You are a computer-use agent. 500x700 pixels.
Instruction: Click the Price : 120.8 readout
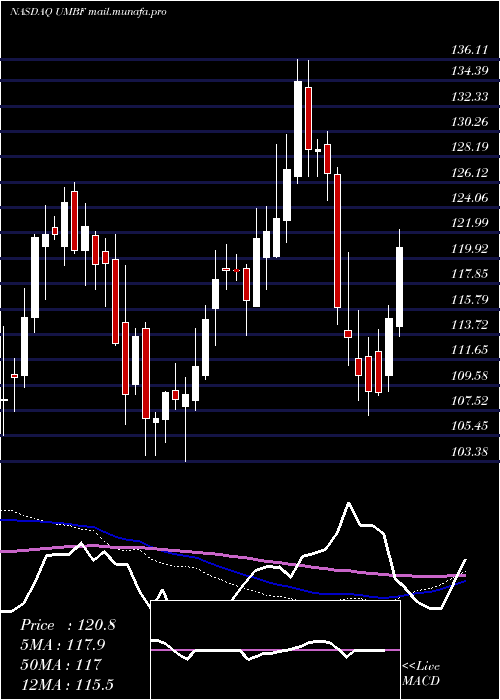click(x=68, y=625)
